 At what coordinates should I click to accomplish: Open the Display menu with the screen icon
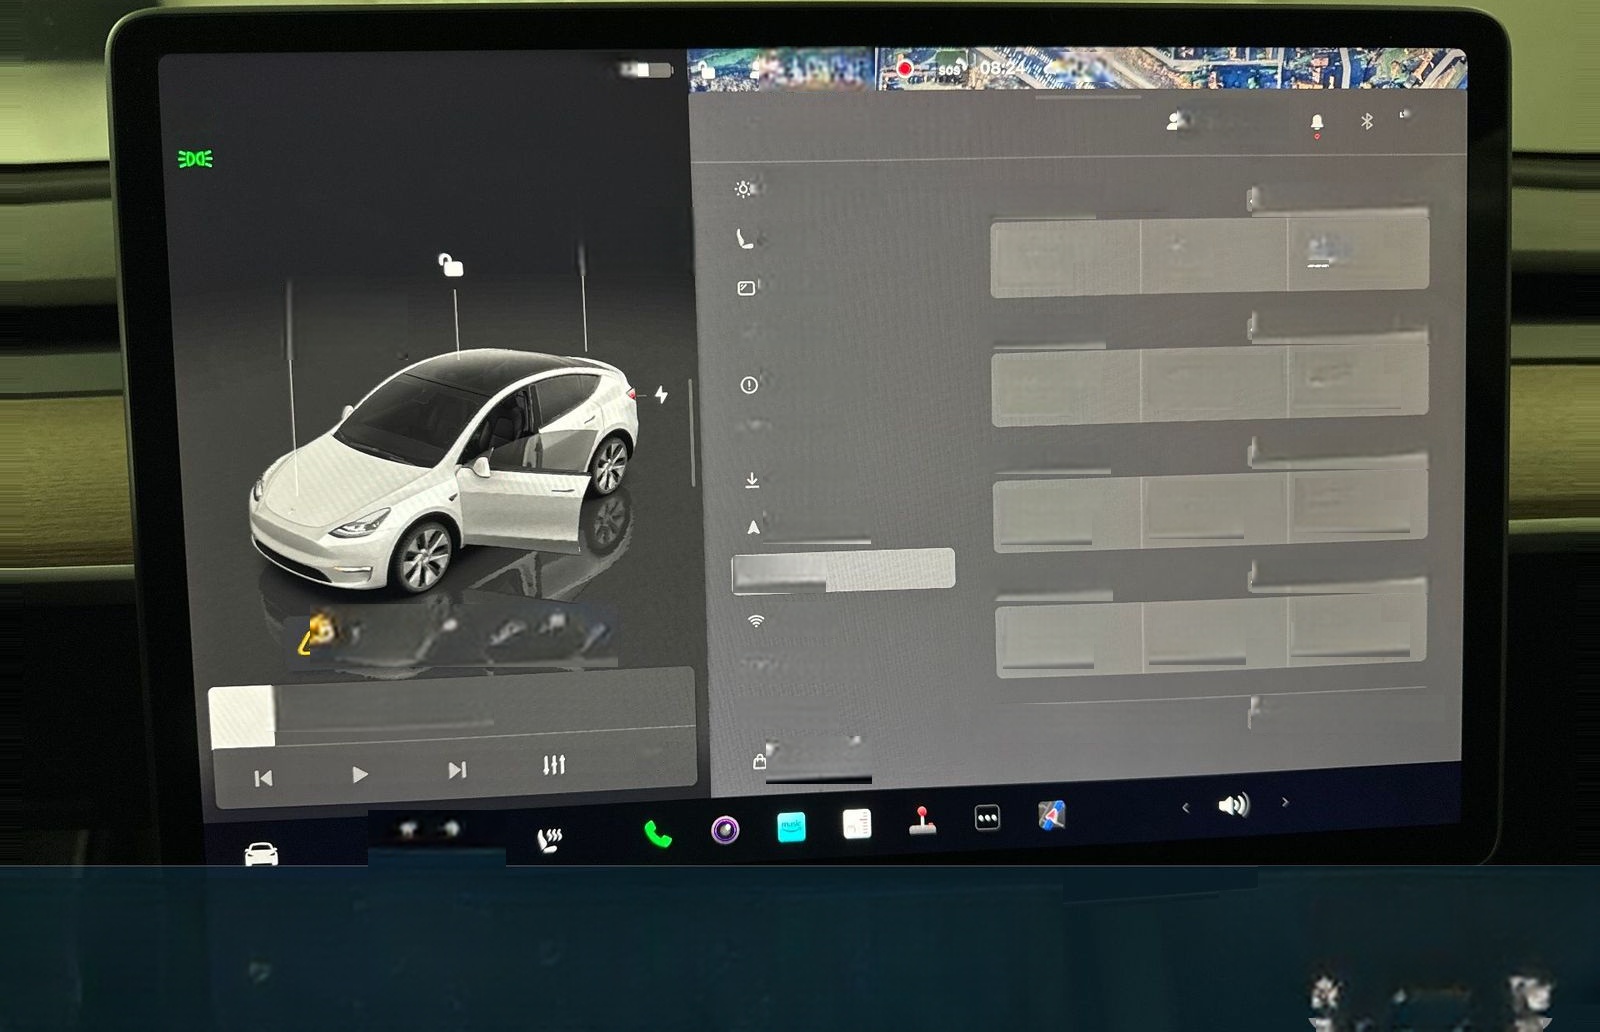point(746,288)
